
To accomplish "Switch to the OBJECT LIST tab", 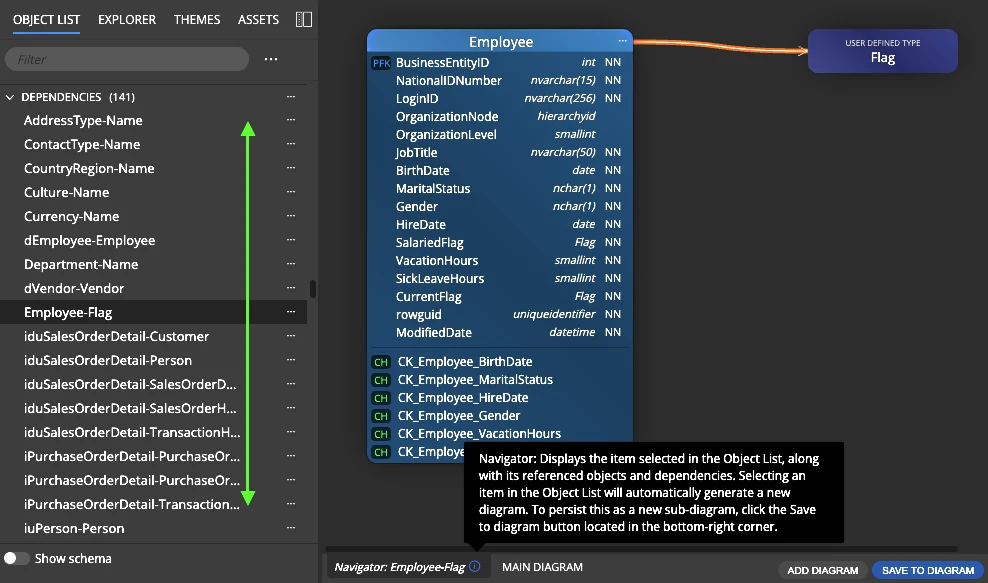I will [46, 20].
